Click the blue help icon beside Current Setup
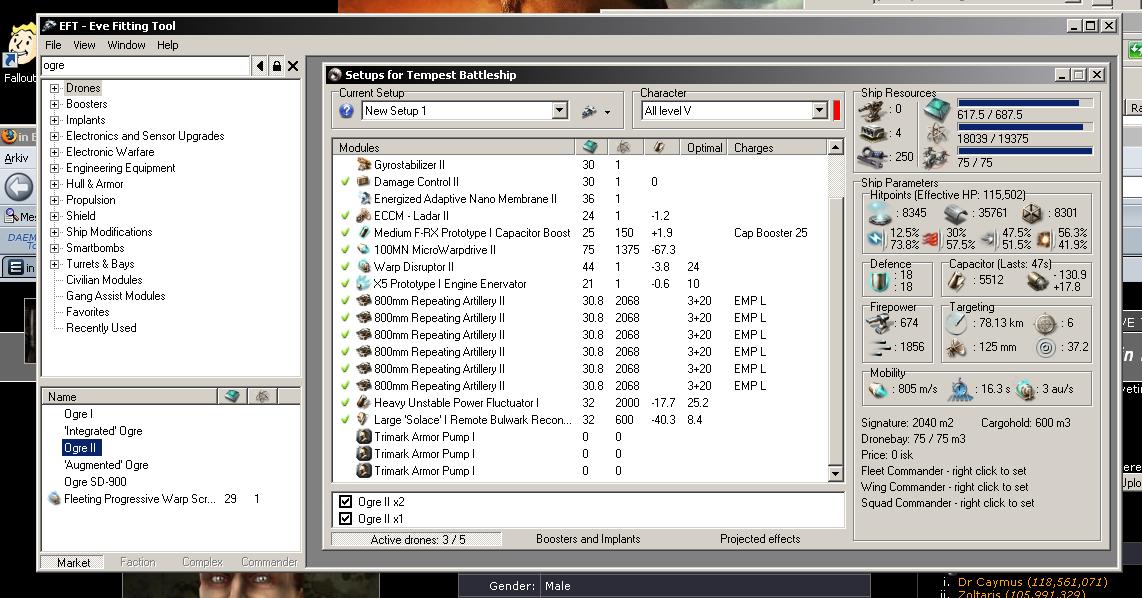This screenshot has height=598, width=1142. click(347, 111)
